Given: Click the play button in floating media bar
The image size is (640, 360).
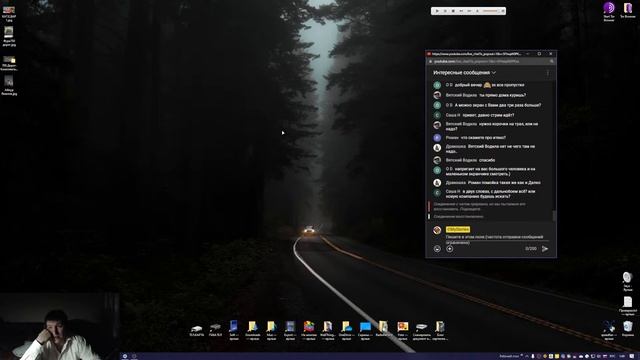Looking at the screenshot, I should click(437, 11).
